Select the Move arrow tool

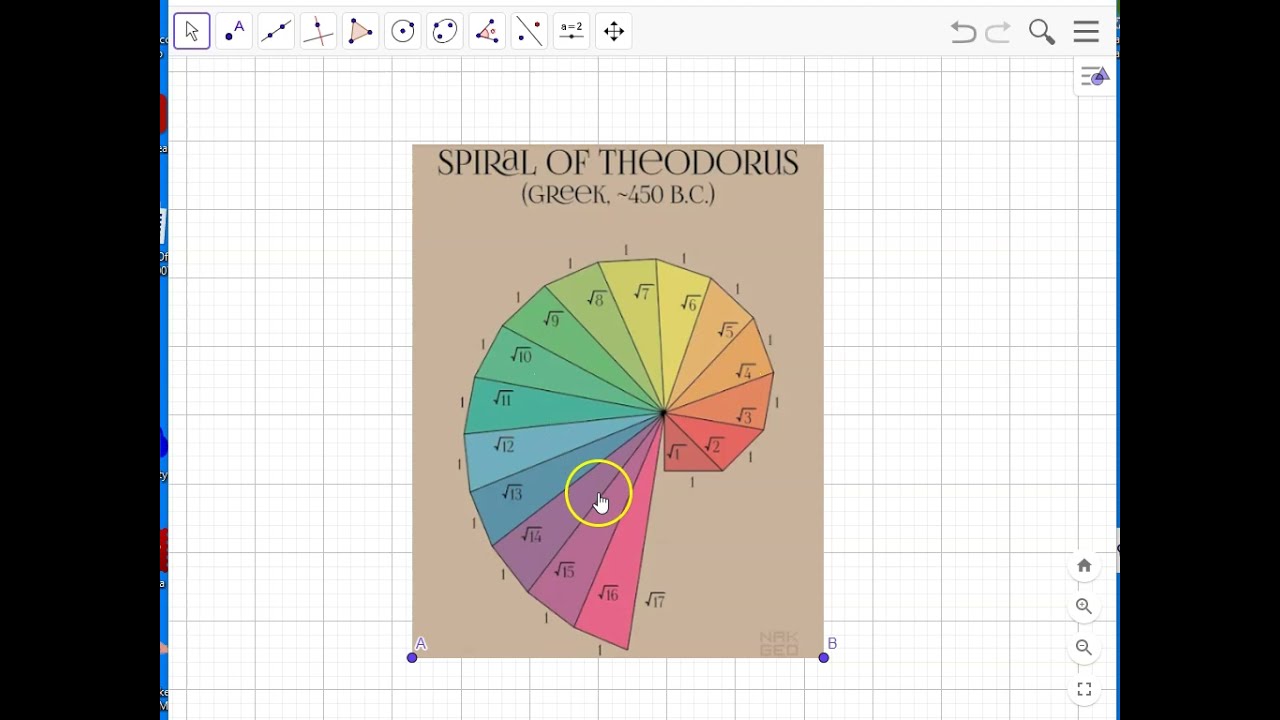pyautogui.click(x=192, y=31)
